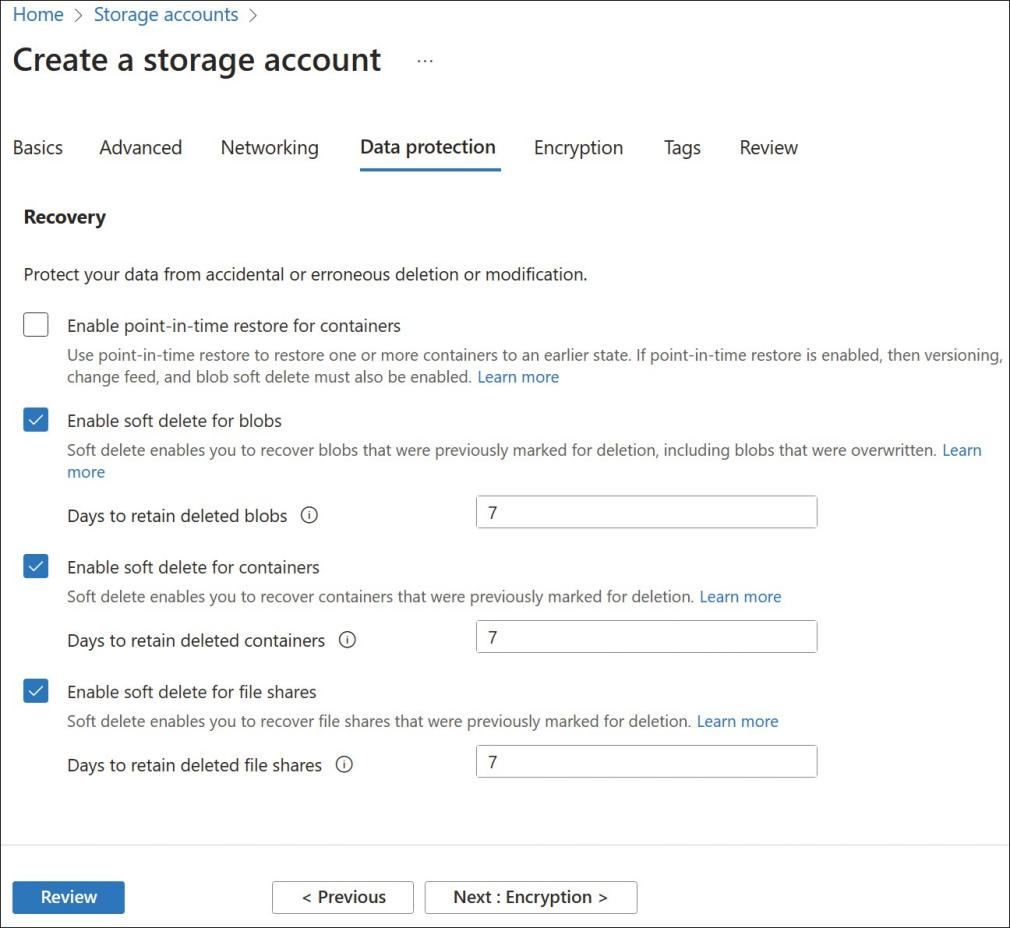Uncheck Enable soft delete for containers
This screenshot has width=1010, height=928.
pyautogui.click(x=36, y=566)
